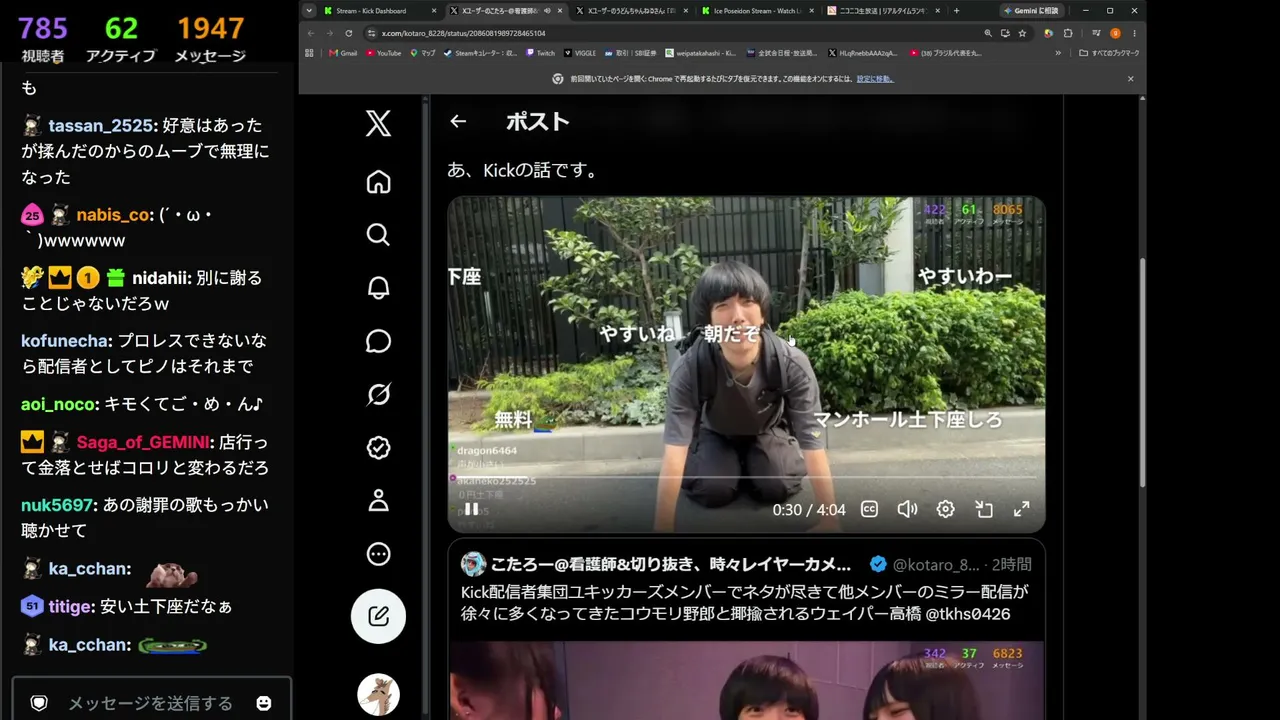Close the Ice Poseidon Stream tab
Screen dimensions: 1280x720
[x=811, y=11]
